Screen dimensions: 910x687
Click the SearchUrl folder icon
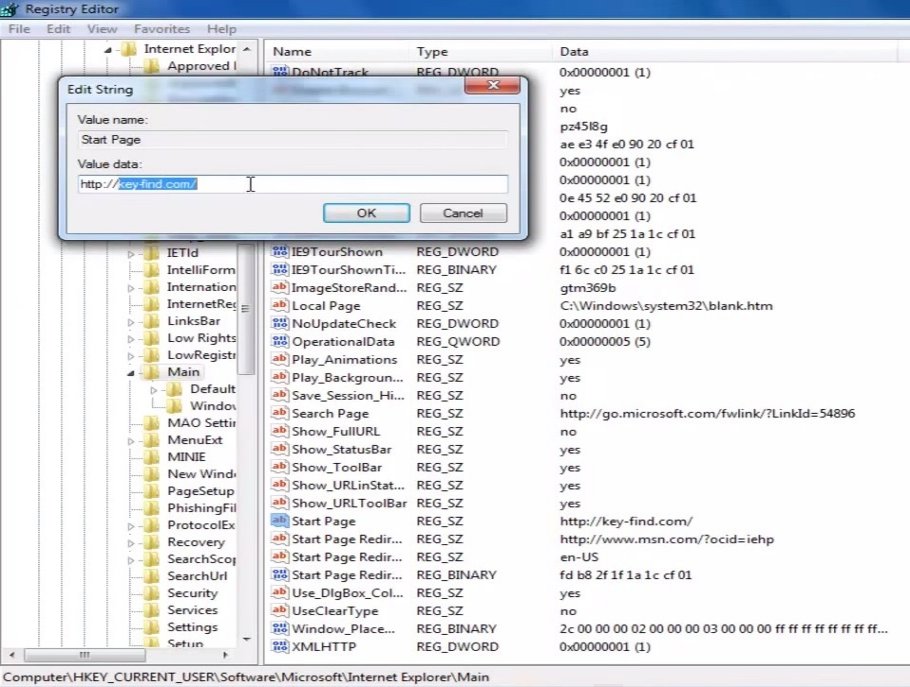click(151, 576)
